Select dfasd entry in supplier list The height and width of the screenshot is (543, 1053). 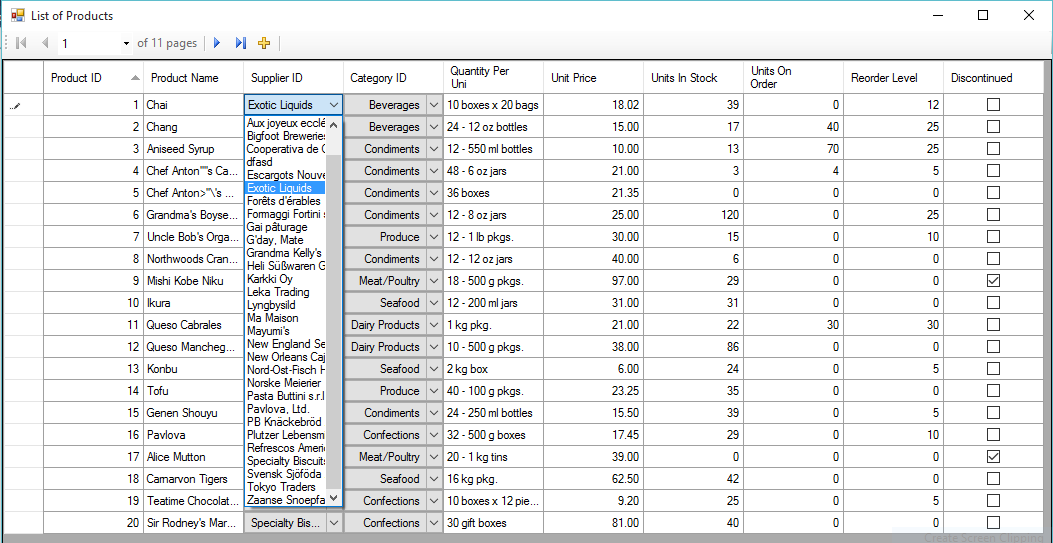coord(286,162)
